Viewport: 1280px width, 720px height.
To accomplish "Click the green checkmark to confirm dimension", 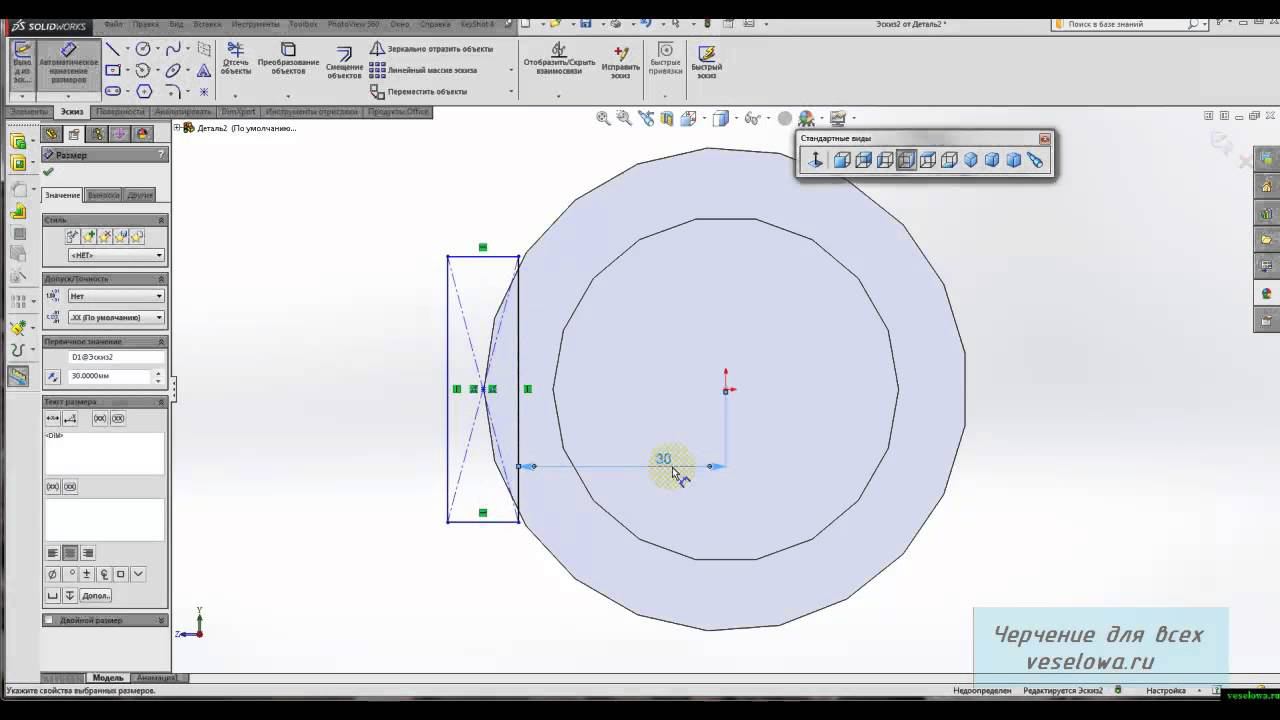I will coord(48,172).
